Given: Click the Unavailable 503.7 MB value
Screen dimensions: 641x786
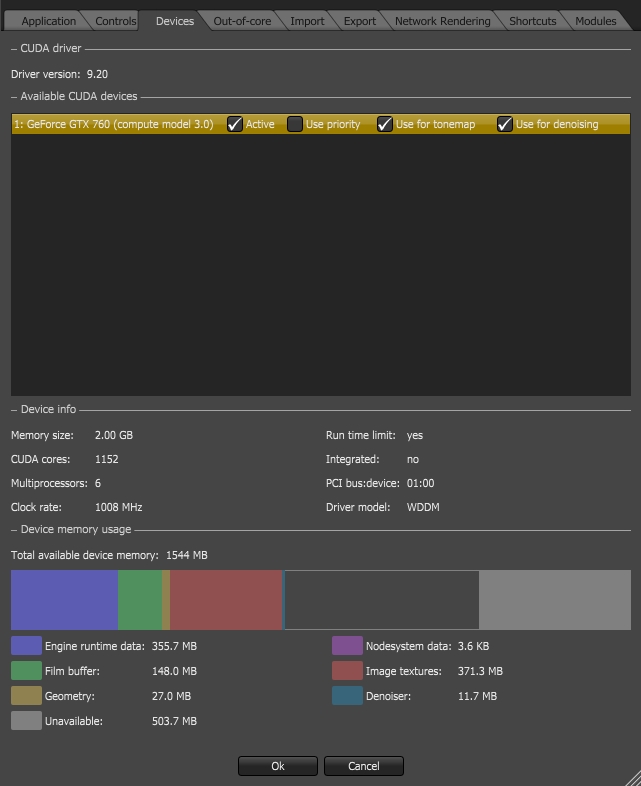Looking at the screenshot, I should 174,721.
